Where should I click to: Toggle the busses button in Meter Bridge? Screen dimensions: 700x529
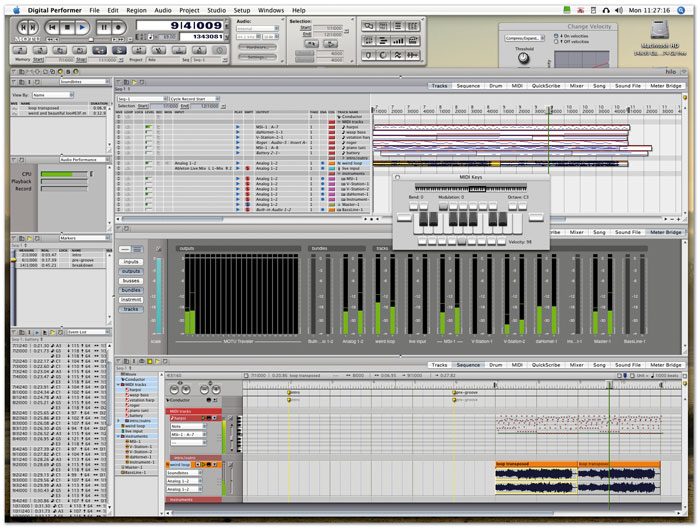tap(131, 280)
